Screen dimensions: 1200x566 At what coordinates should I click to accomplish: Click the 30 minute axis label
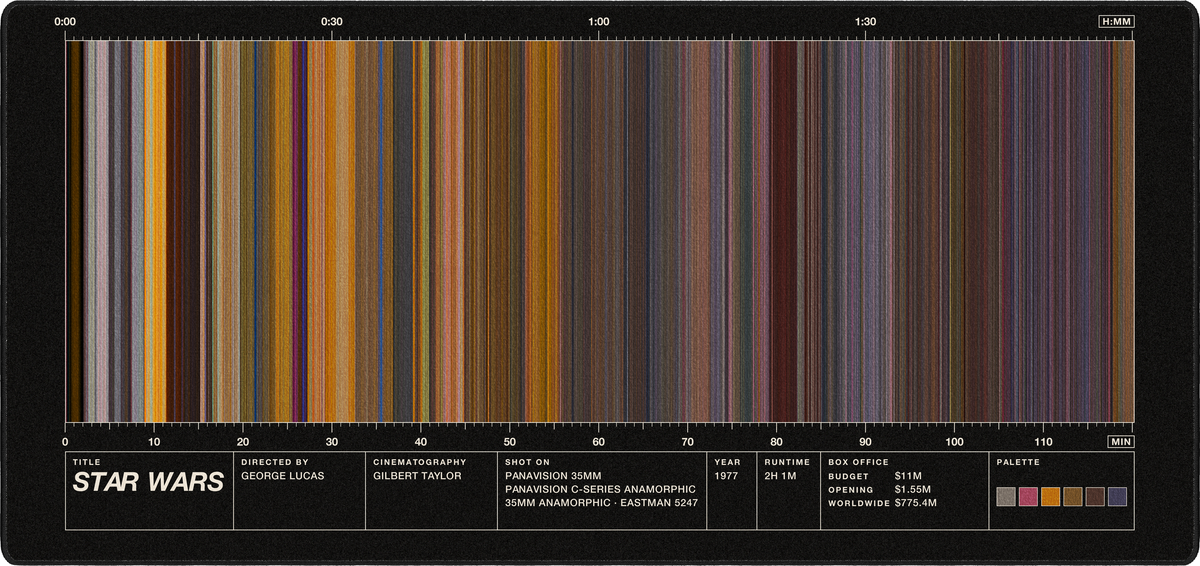(332, 441)
